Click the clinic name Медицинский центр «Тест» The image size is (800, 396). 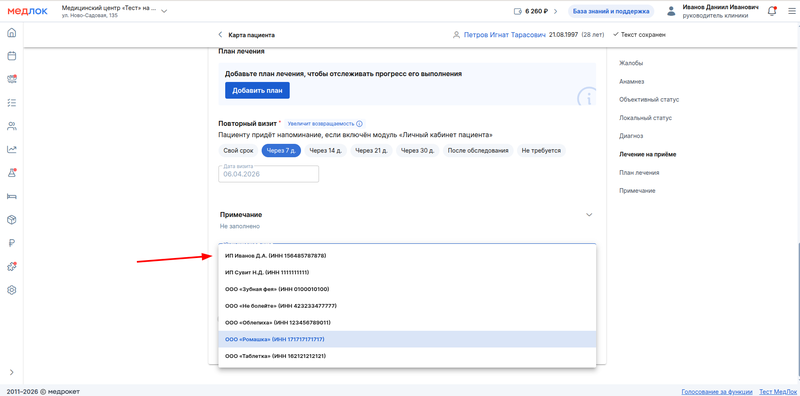pos(109,8)
